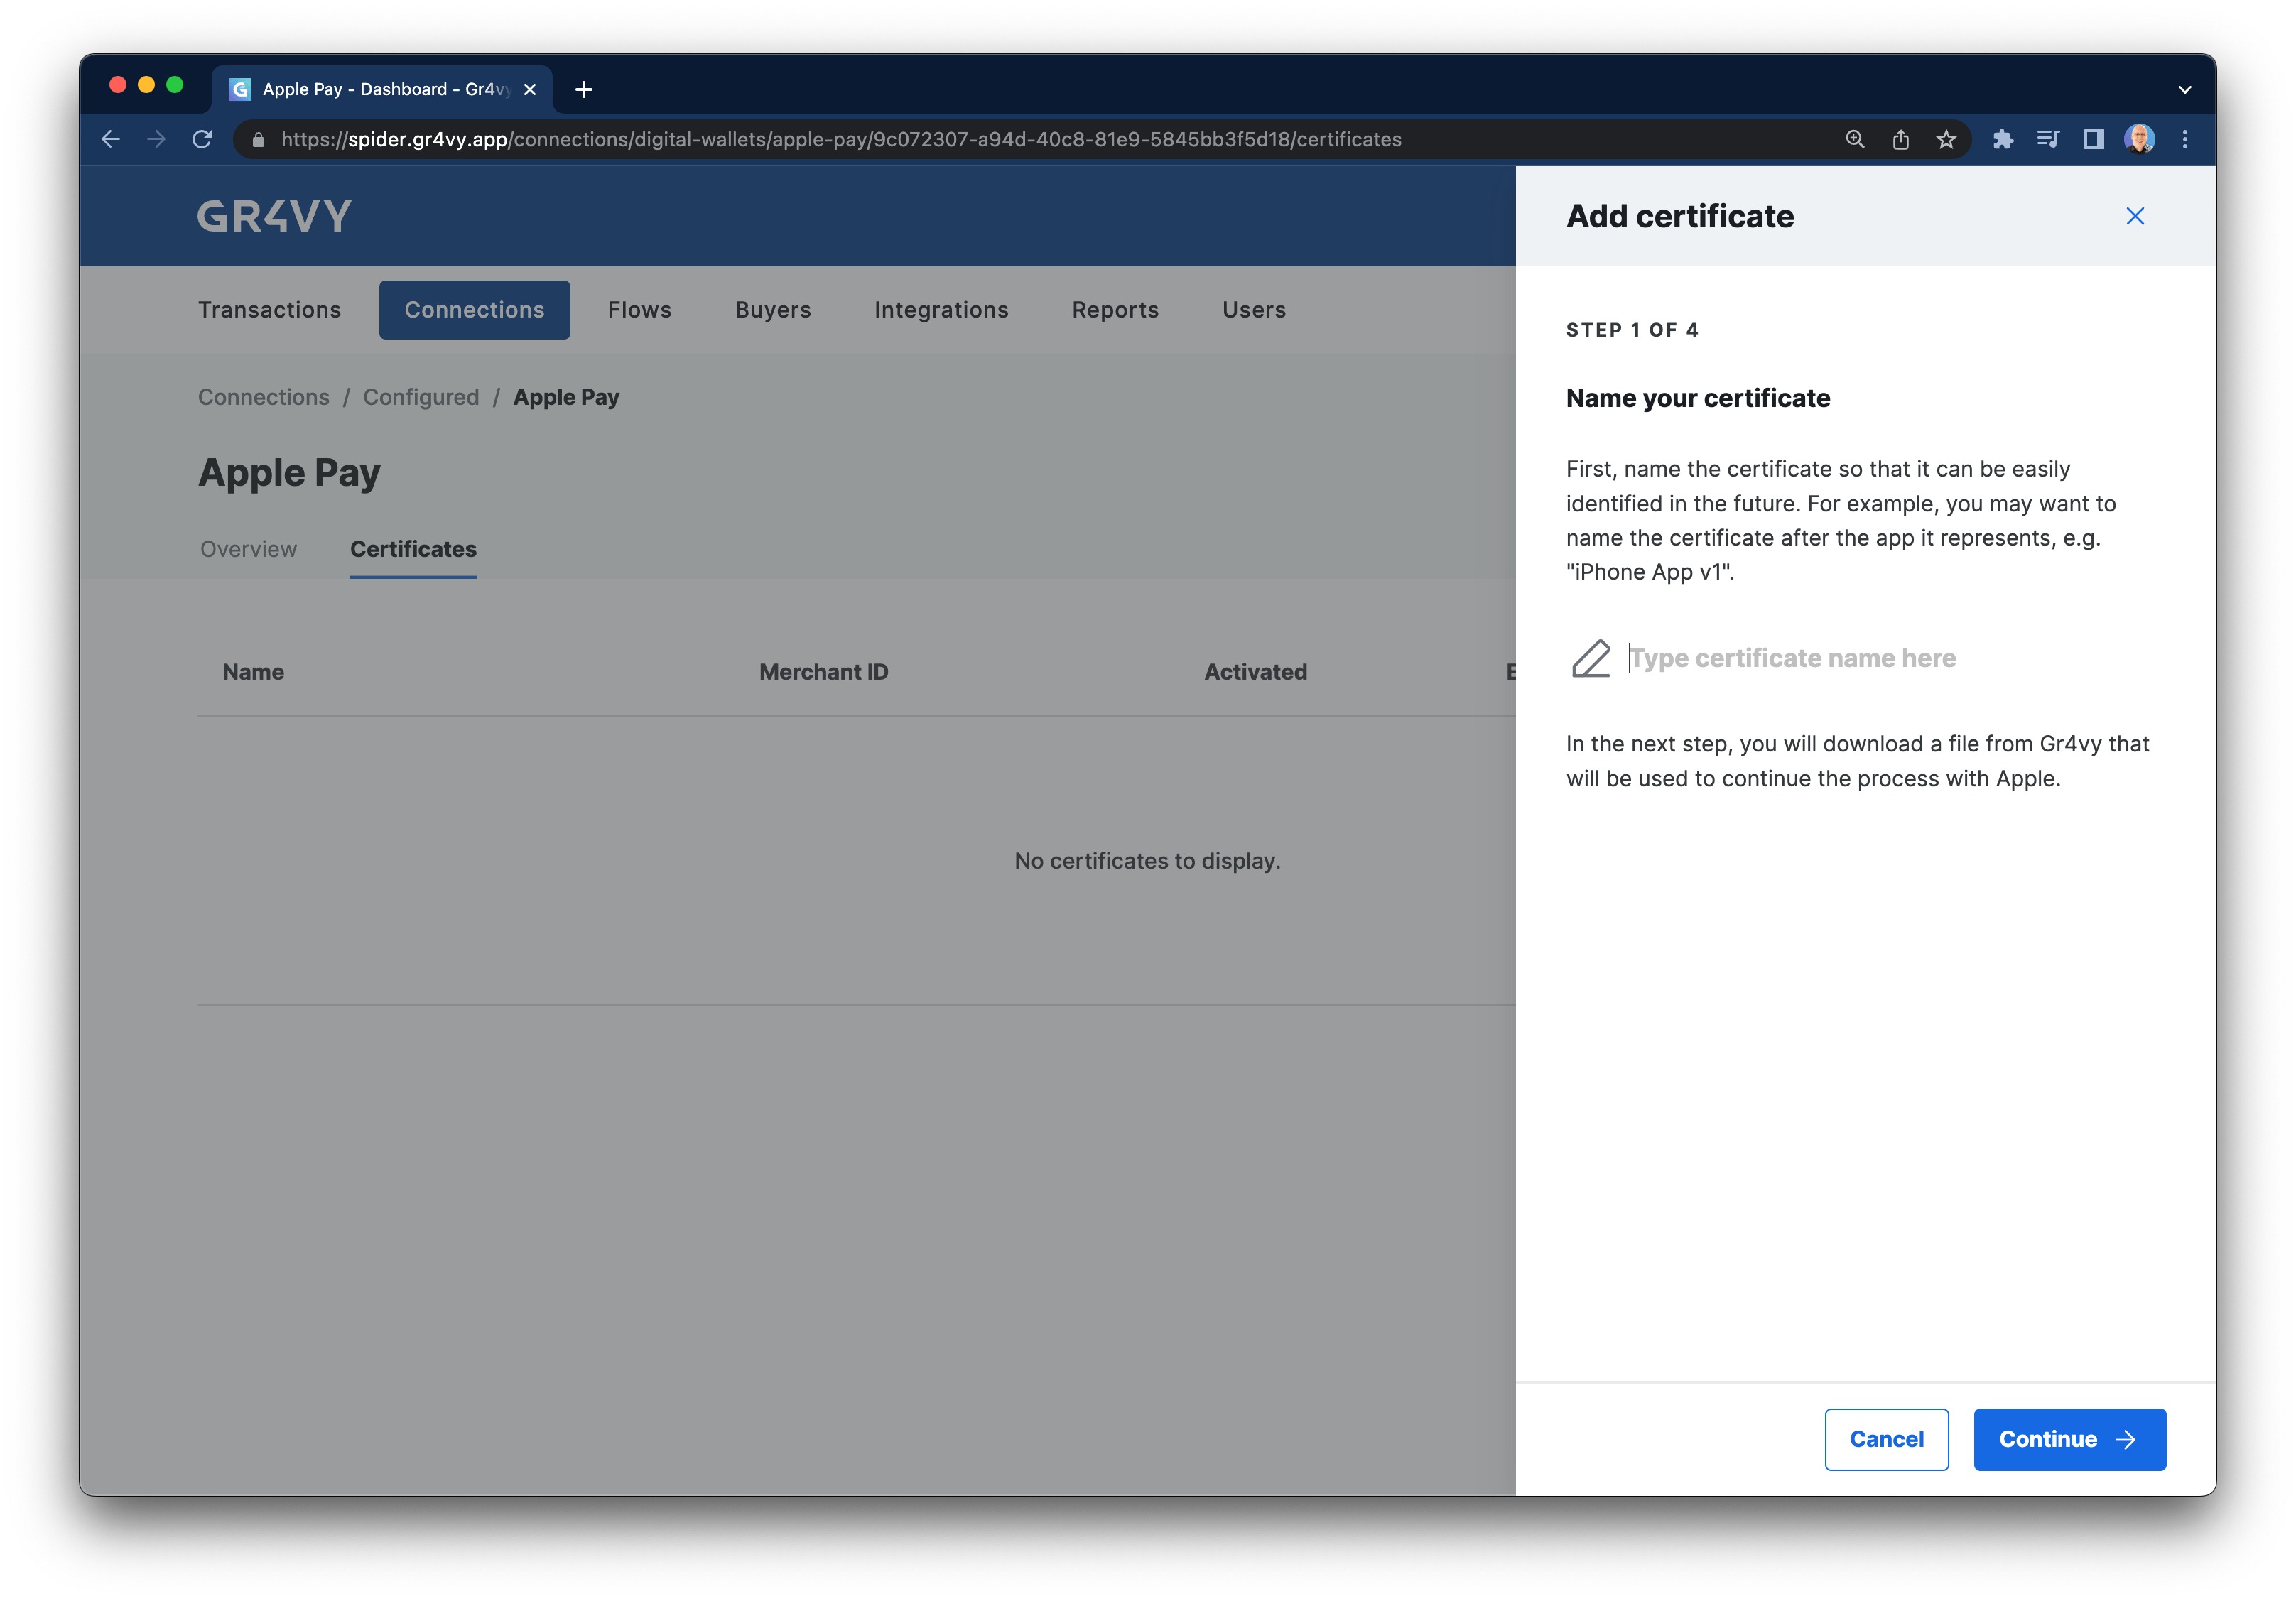Click the browser back arrow

point(111,139)
